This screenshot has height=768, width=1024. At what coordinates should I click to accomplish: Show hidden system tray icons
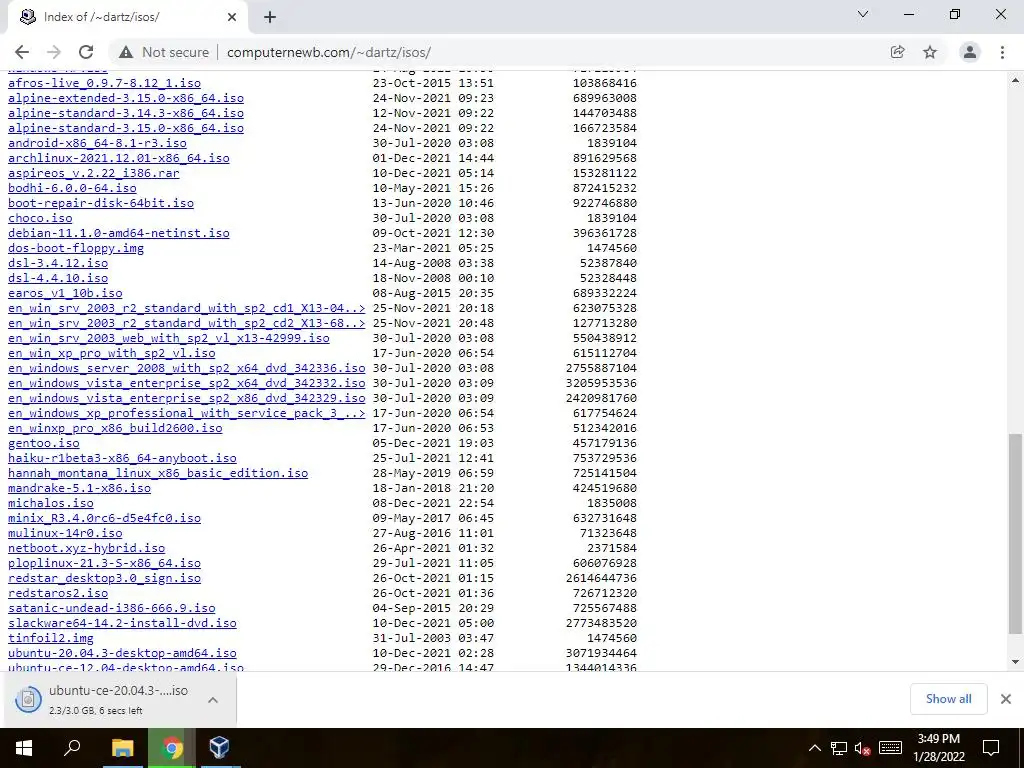[x=814, y=748]
